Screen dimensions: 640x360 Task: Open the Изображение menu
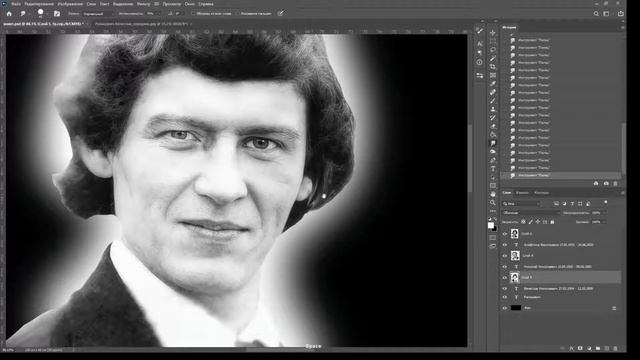pos(70,4)
